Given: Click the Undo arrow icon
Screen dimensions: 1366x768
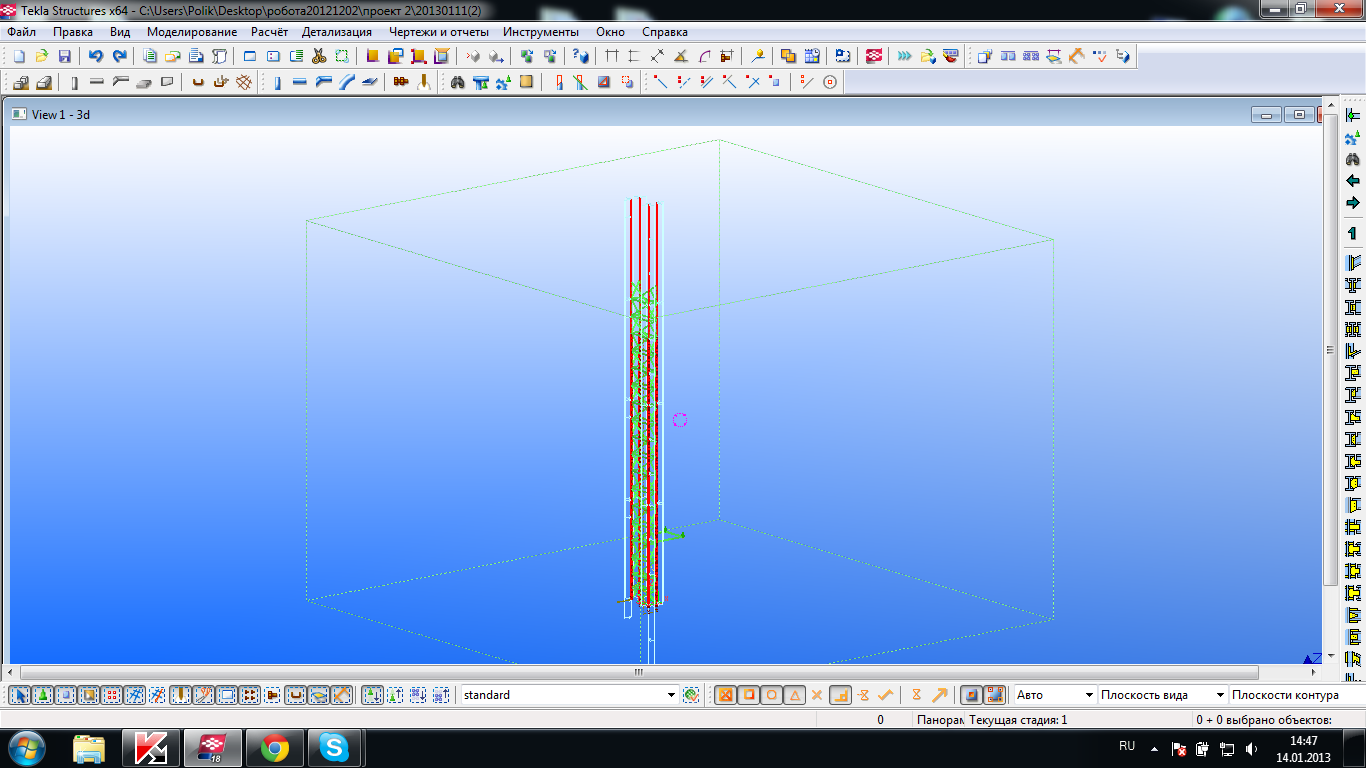Looking at the screenshot, I should tap(96, 57).
